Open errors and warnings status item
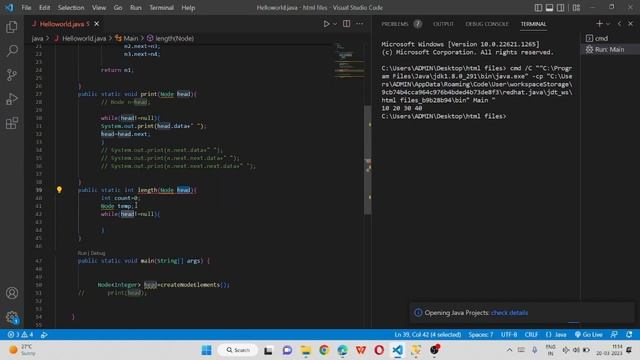Image resolution: width=640 pixels, height=360 pixels. pos(20,335)
